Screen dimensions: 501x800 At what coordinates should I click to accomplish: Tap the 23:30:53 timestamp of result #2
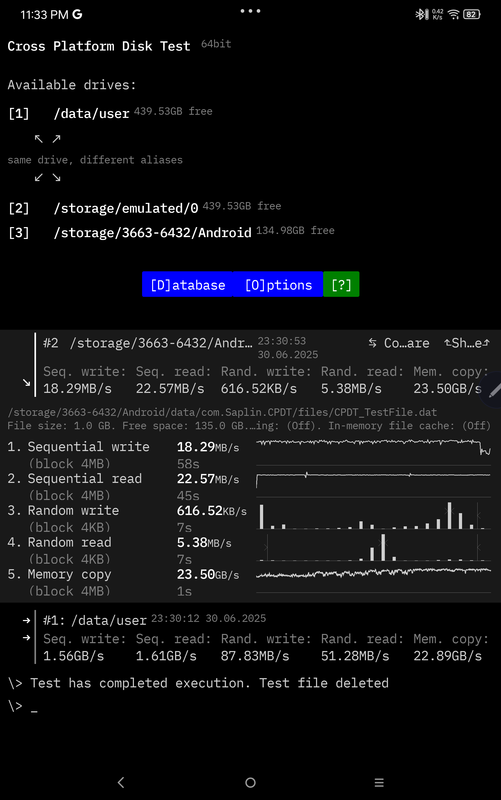pos(282,341)
